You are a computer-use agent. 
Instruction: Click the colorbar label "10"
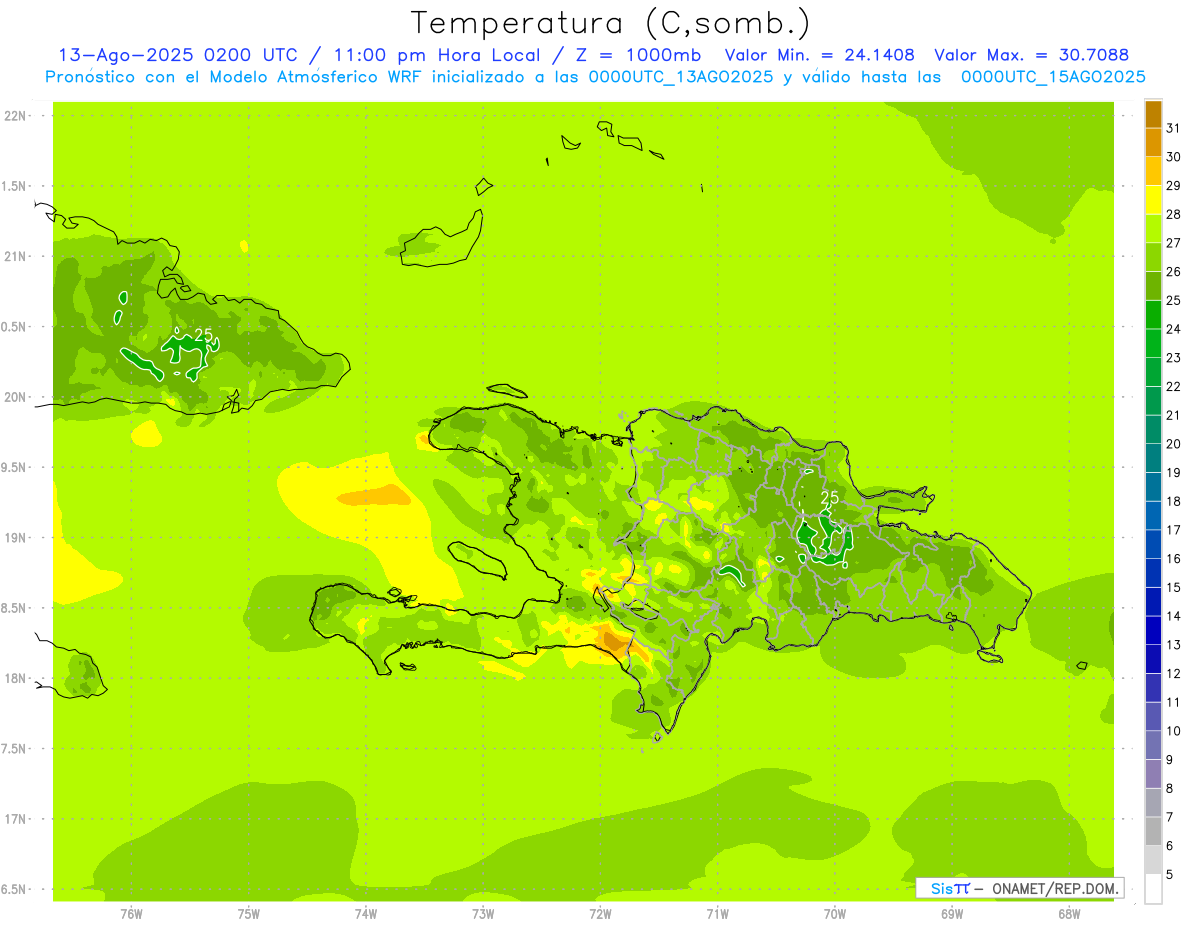(x=1174, y=731)
